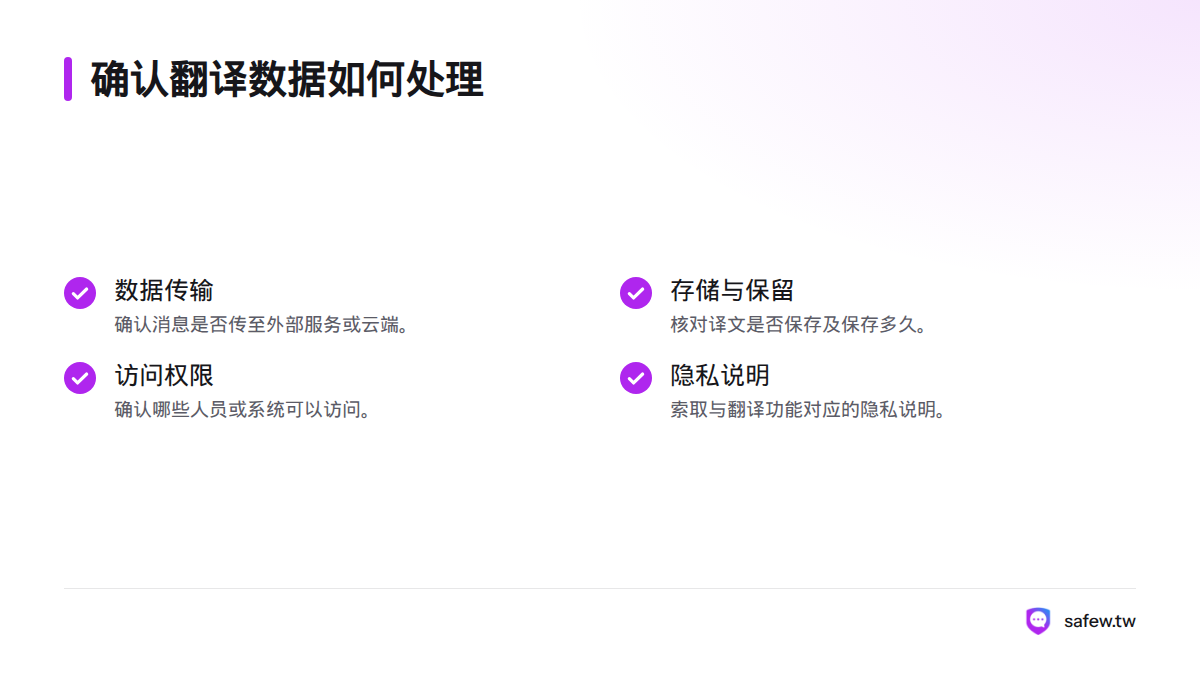This screenshot has height=675, width=1200.
Task: Click the safew shield logo icon
Action: (1038, 621)
